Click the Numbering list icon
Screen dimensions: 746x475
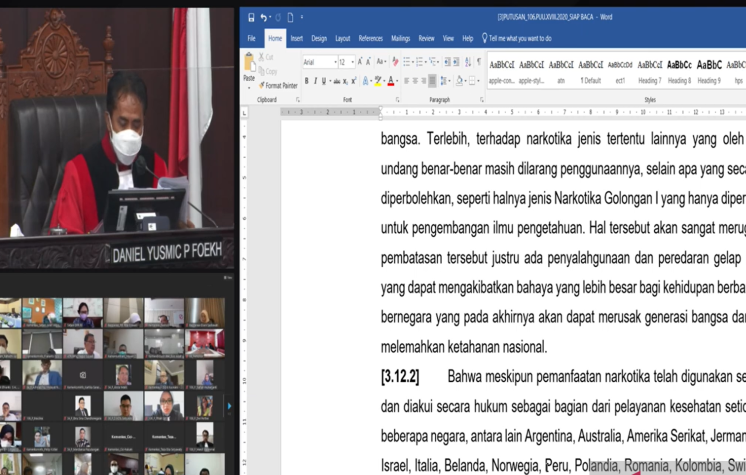(420, 62)
